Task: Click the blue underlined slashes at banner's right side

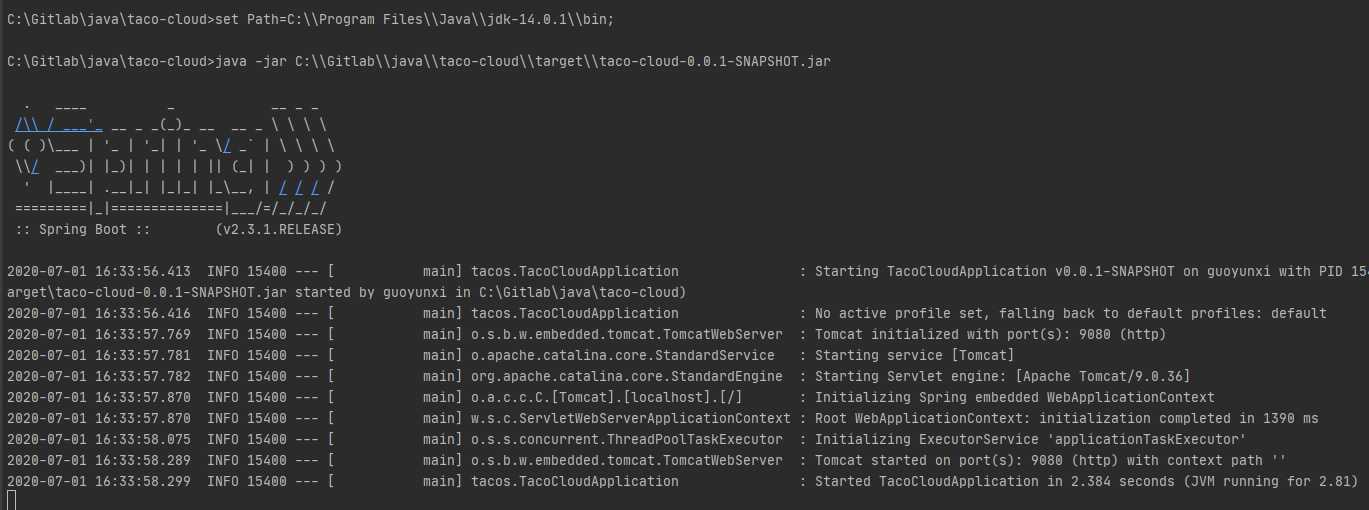Action: tap(299, 187)
